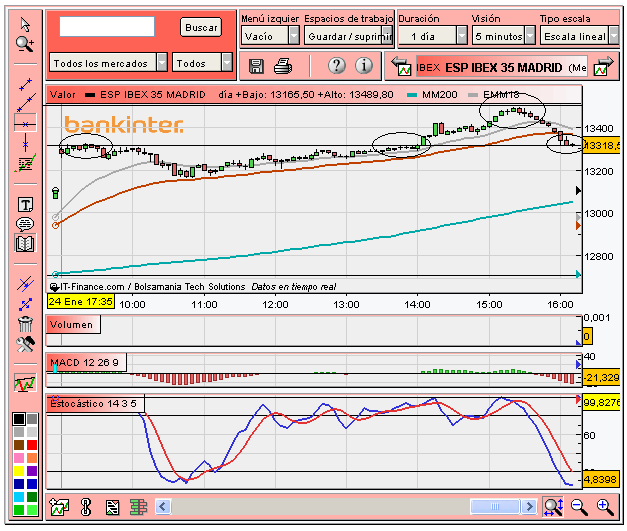The width and height of the screenshot is (627, 531).
Task: Click the 24 Ene 17:35 date label
Action: (x=81, y=301)
